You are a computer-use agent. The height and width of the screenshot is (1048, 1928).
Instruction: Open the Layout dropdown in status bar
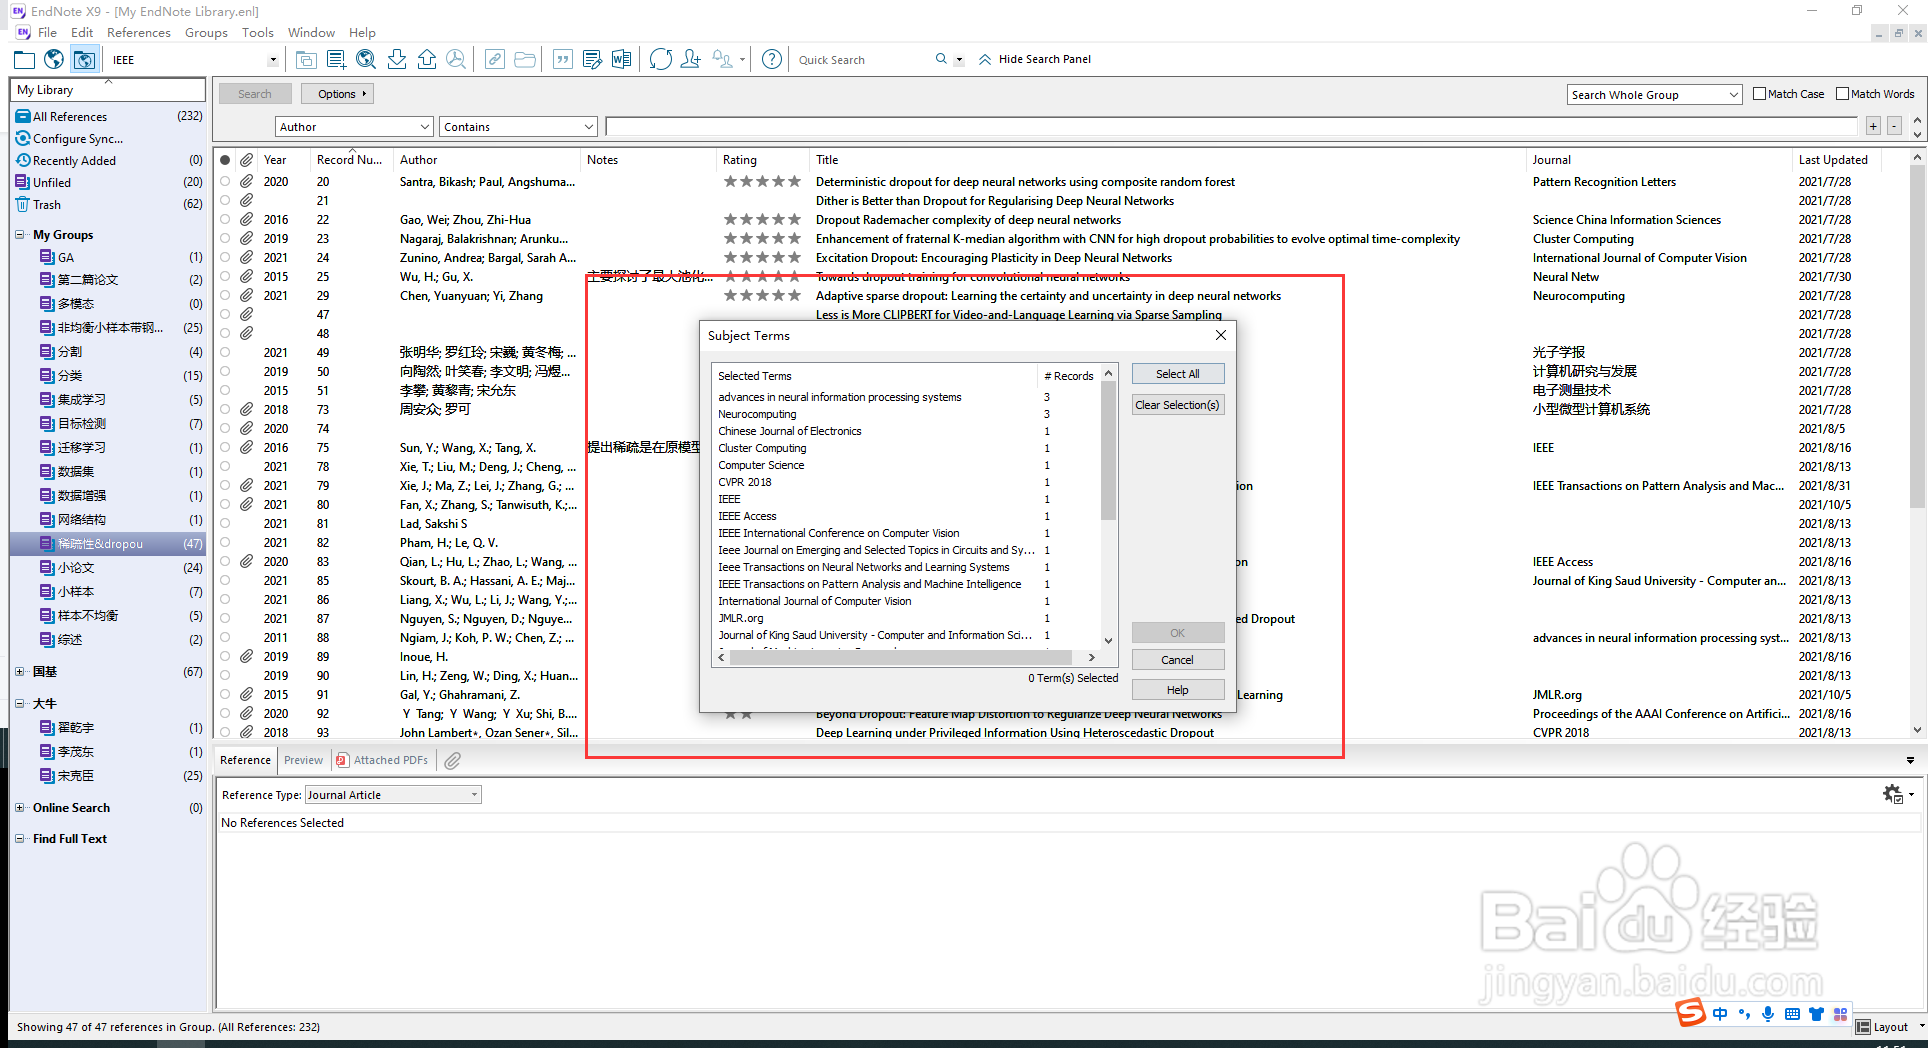tap(1890, 1027)
